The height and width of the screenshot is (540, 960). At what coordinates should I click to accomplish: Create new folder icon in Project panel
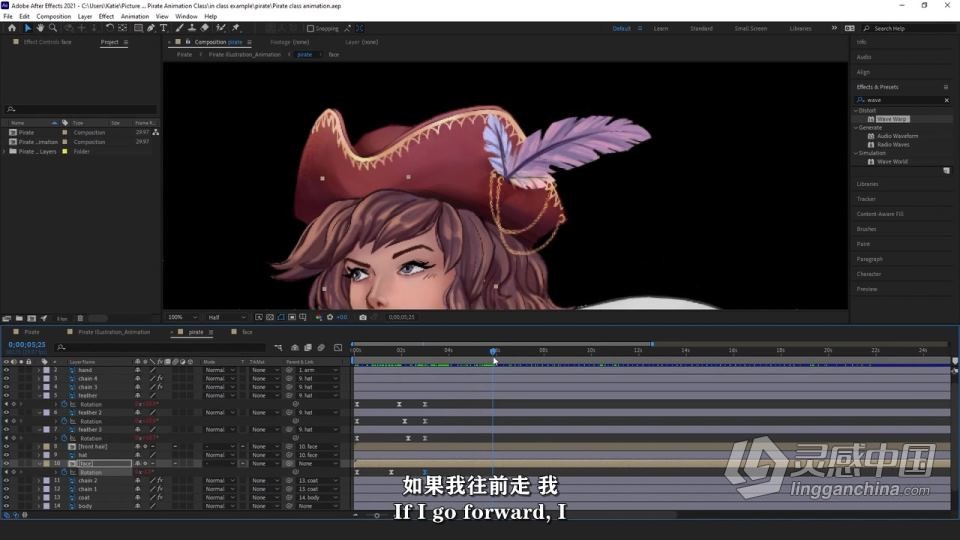pos(19,318)
